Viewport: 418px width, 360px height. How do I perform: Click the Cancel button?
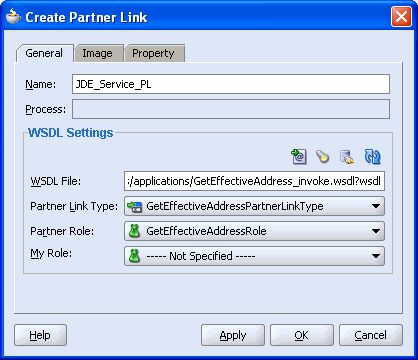(371, 335)
